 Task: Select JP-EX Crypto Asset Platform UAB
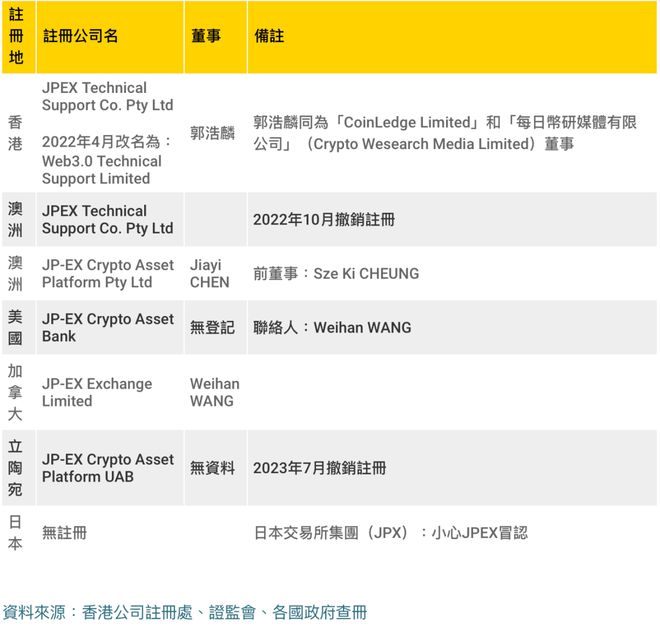[107, 468]
